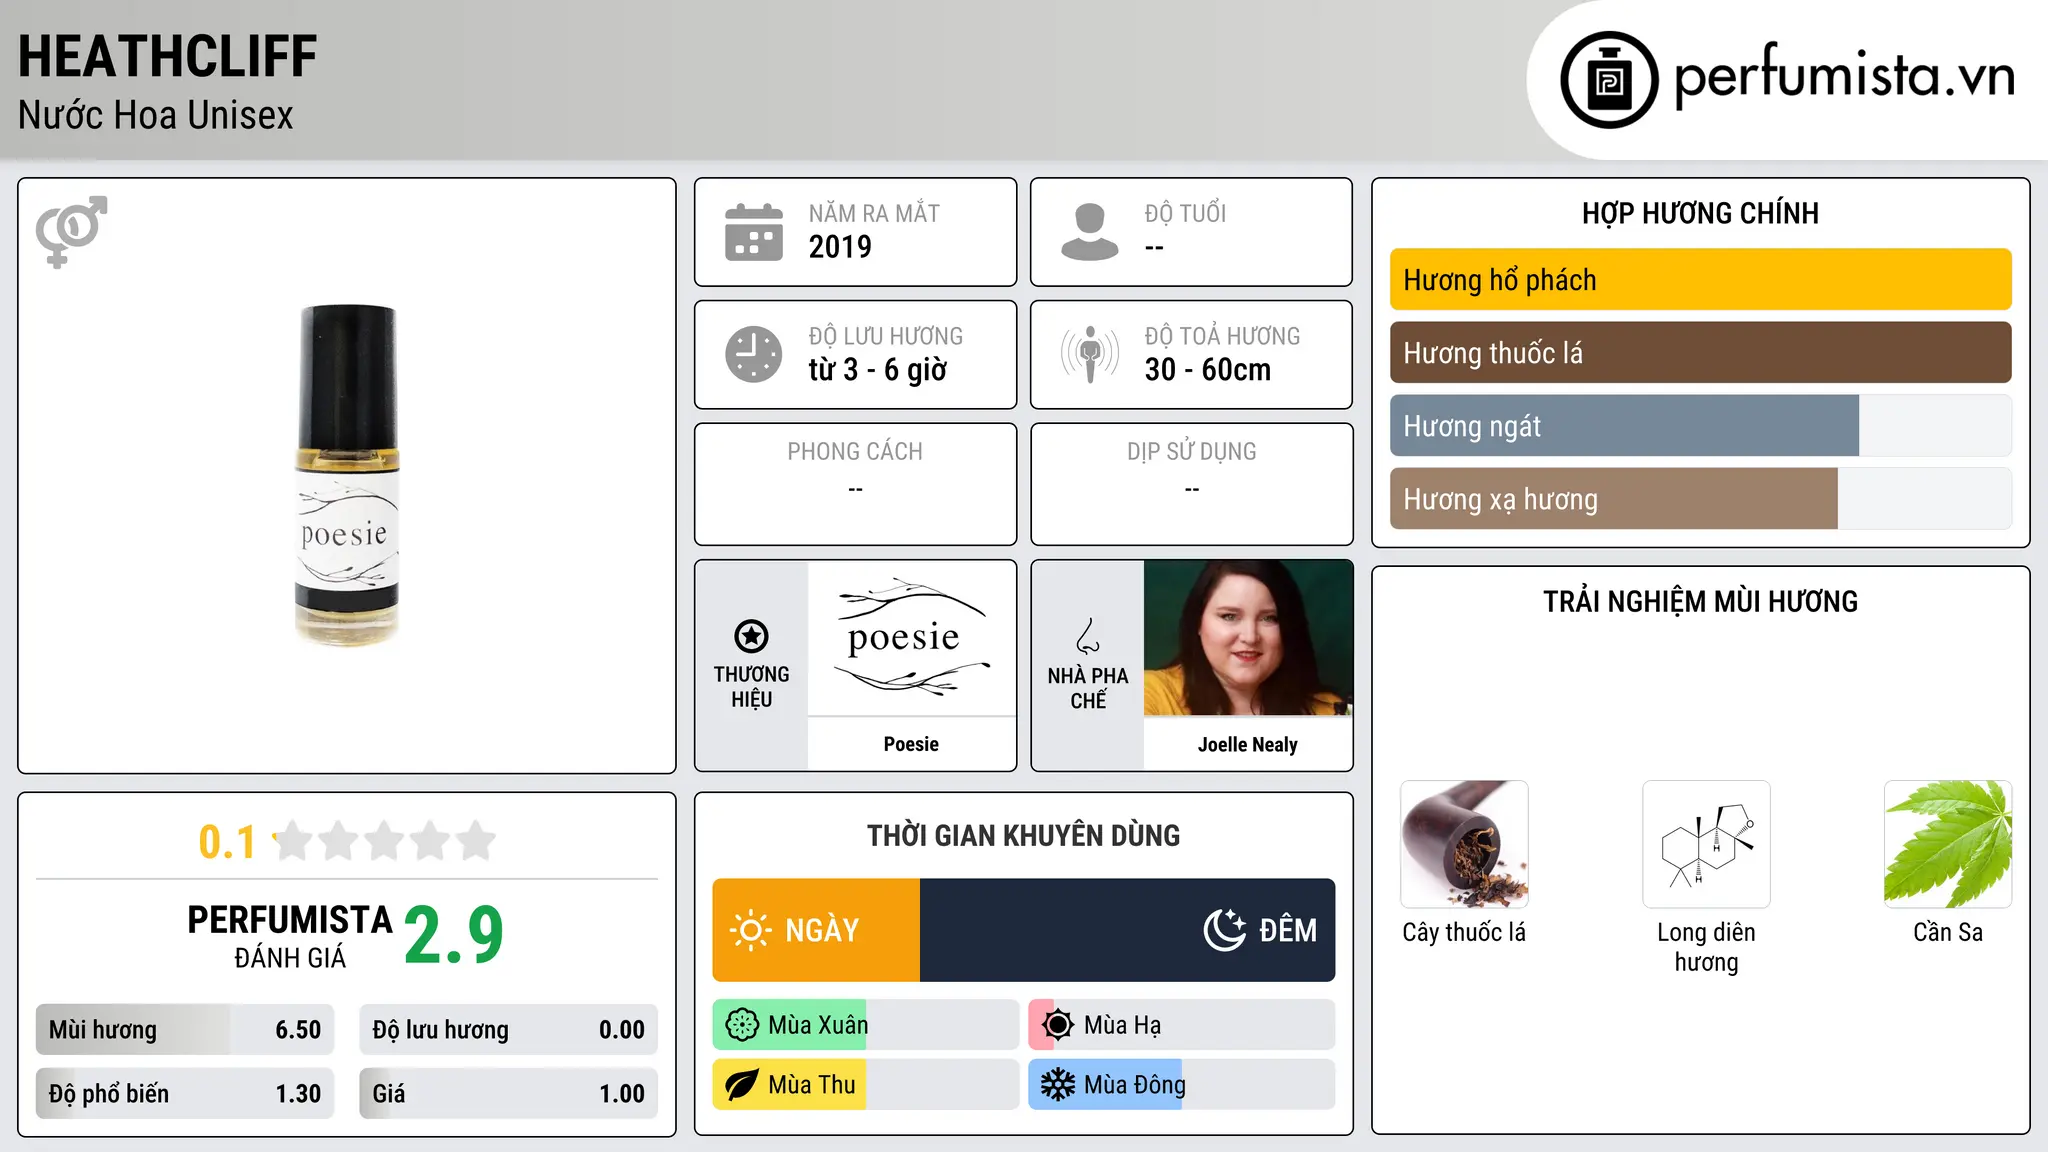Select the Hương xạ hương accord bar
Image resolution: width=2048 pixels, height=1152 pixels.
(1700, 499)
